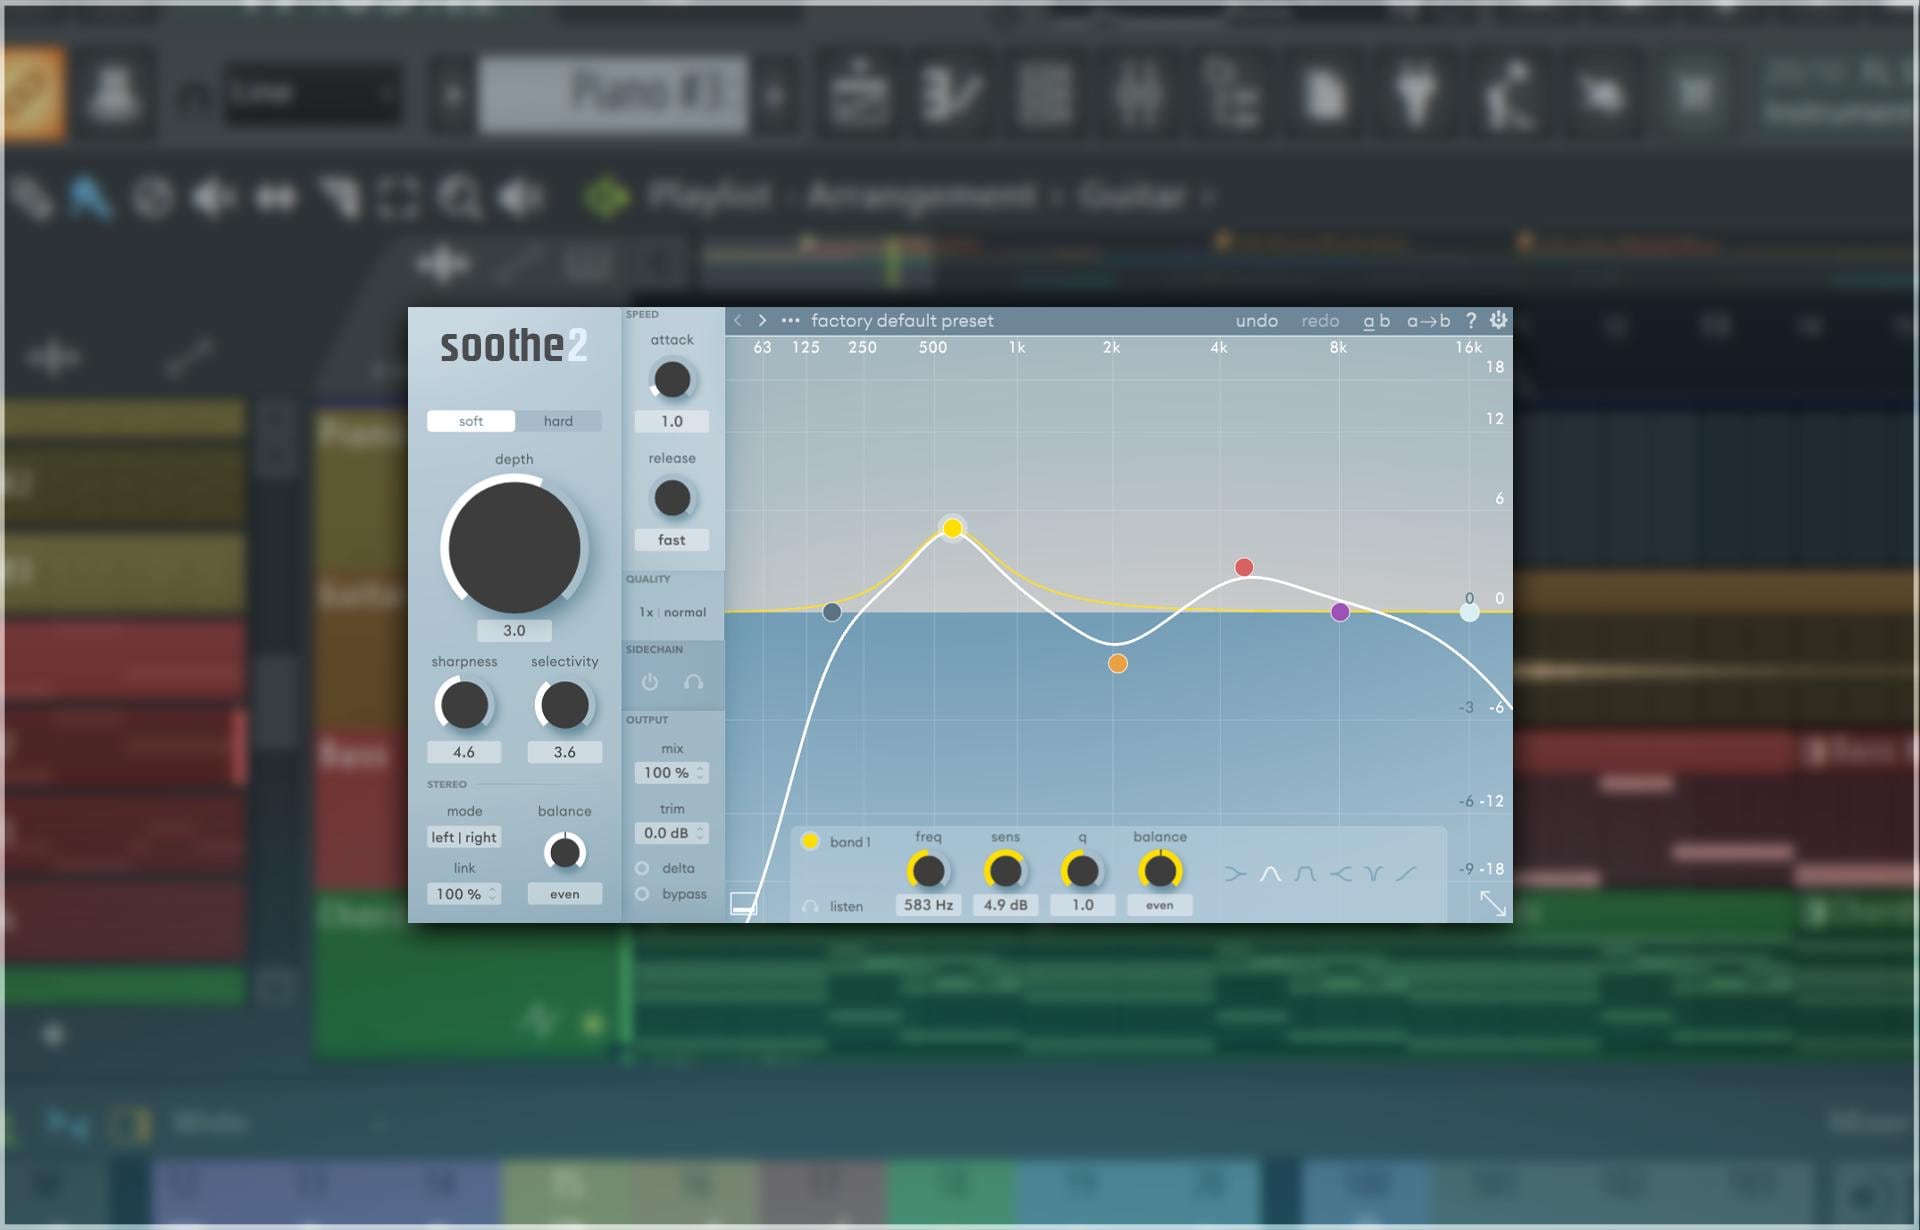
Task: Click the selectivity knob
Action: (564, 706)
